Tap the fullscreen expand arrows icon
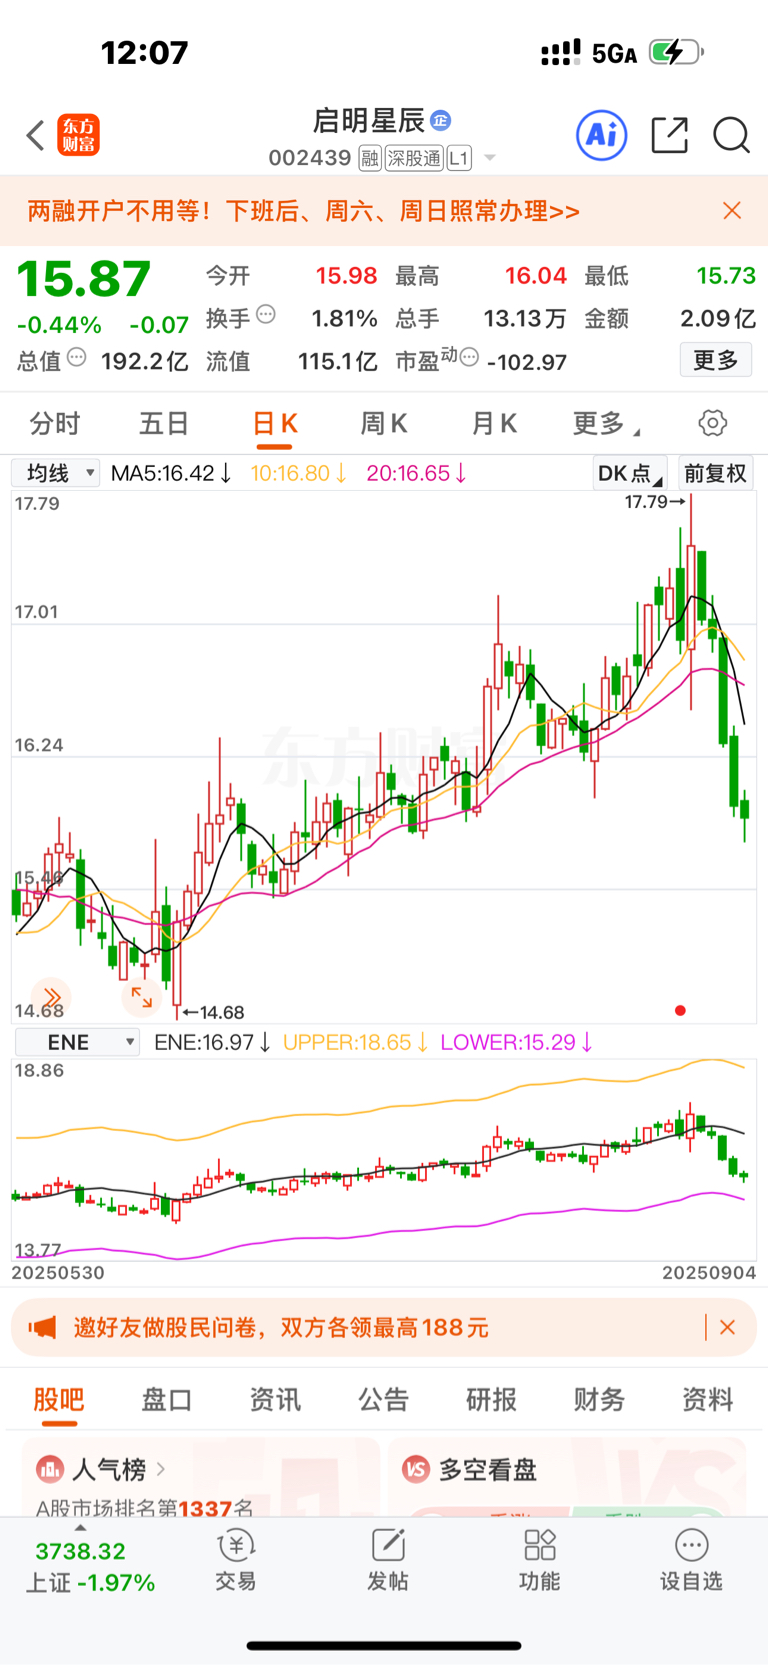 click(141, 996)
